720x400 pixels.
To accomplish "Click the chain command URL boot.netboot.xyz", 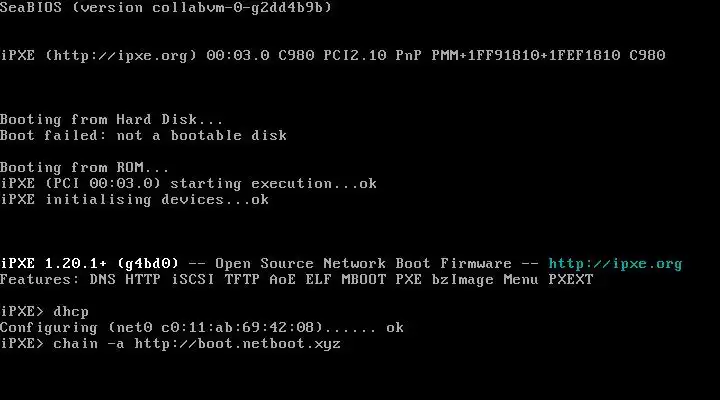I will click(237, 344).
